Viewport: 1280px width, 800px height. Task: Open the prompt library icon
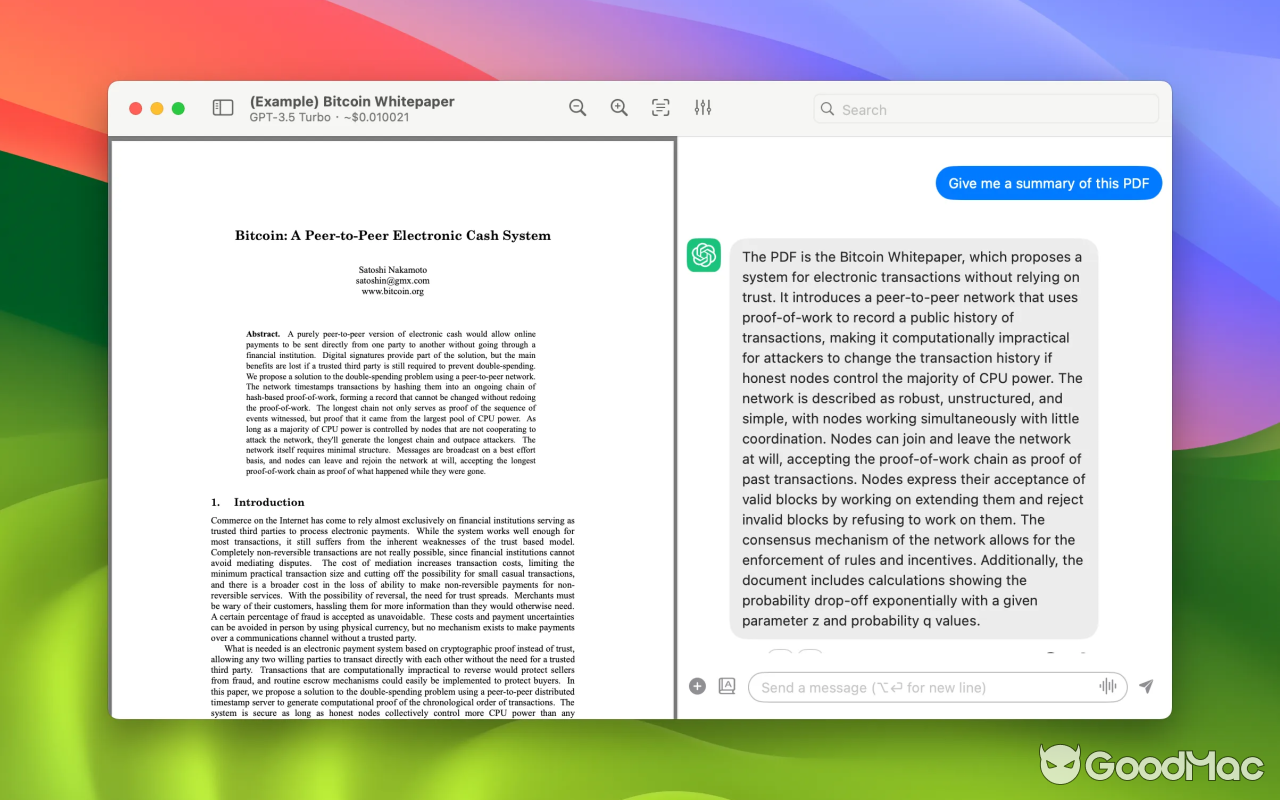click(726, 686)
